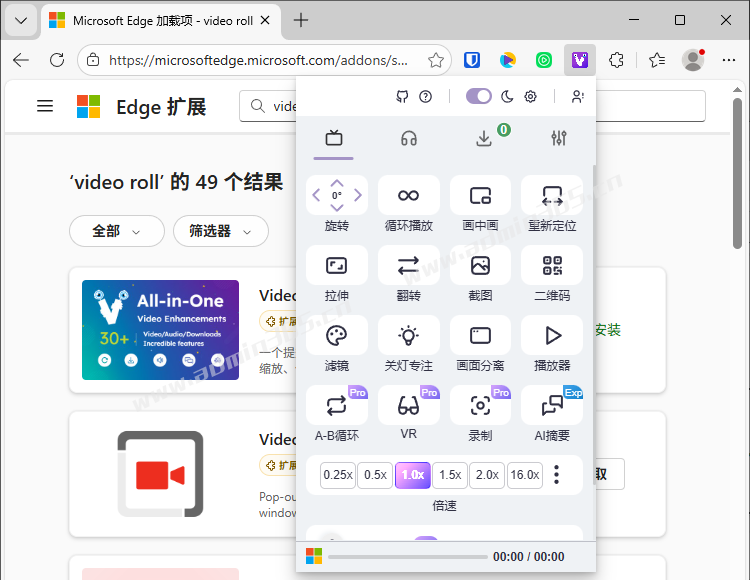Click the 画中画 picture-in-picture icon
This screenshot has height=580, width=750.
(480, 196)
